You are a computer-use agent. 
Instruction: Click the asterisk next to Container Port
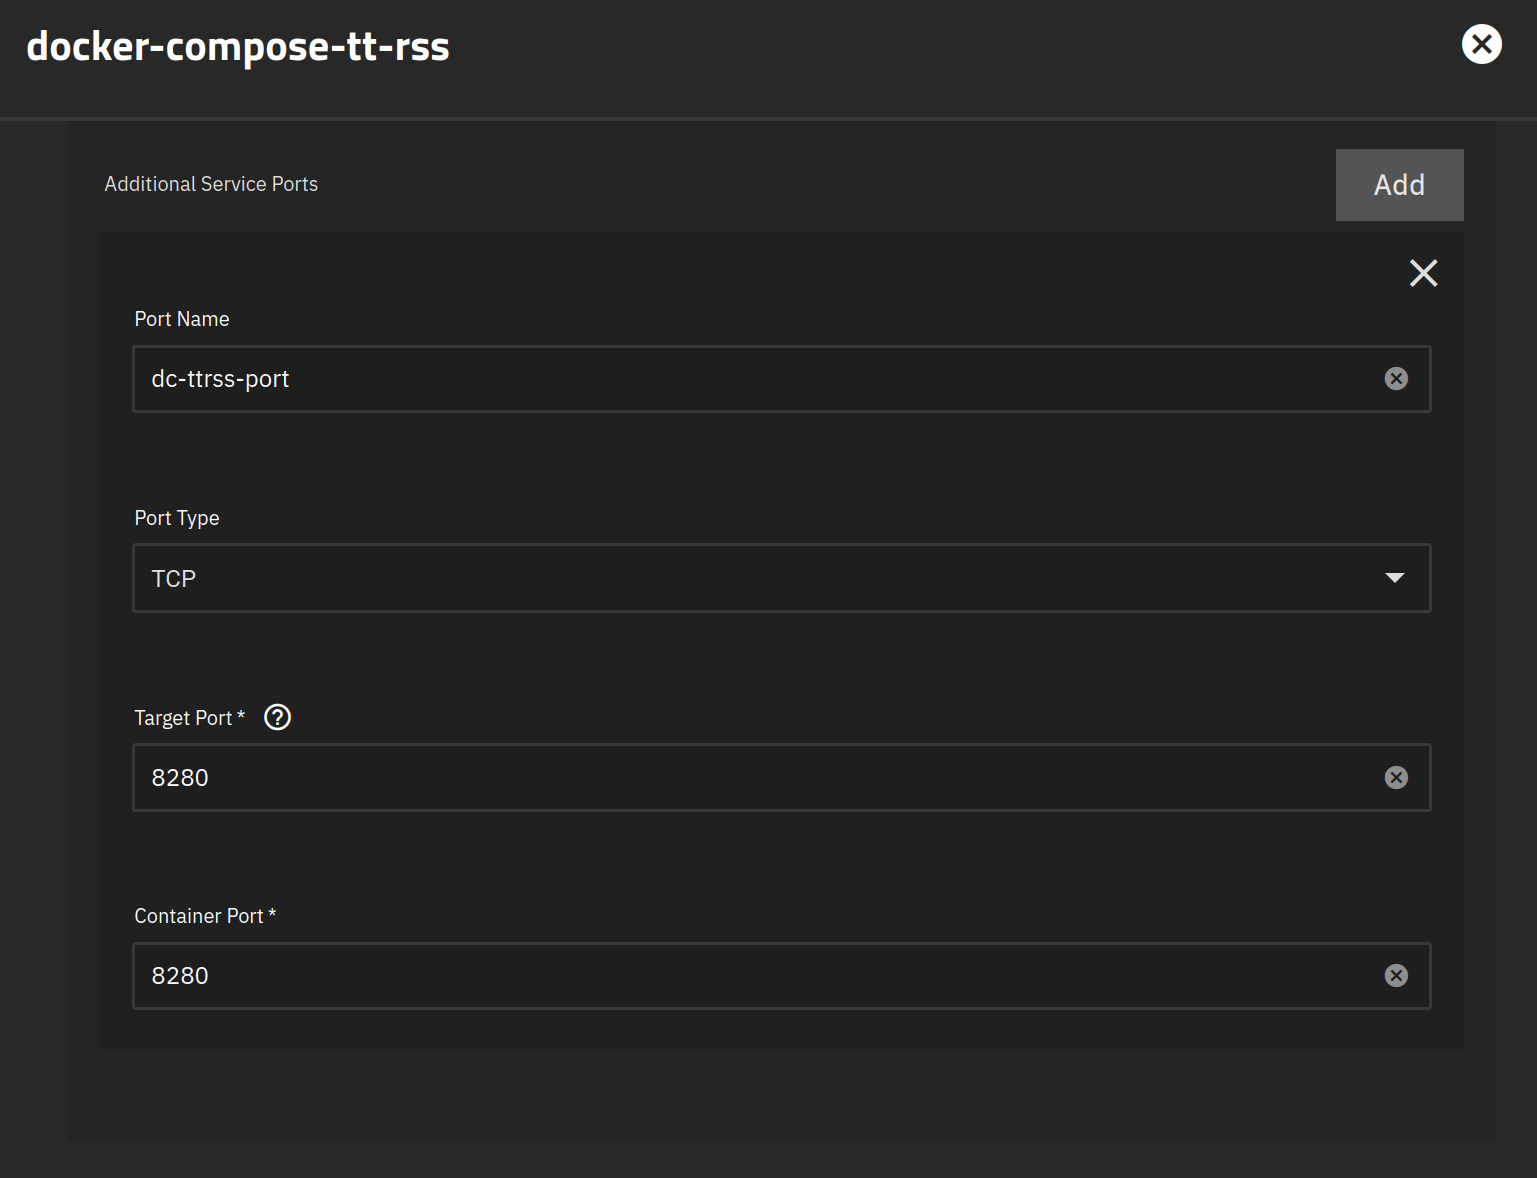tap(272, 914)
